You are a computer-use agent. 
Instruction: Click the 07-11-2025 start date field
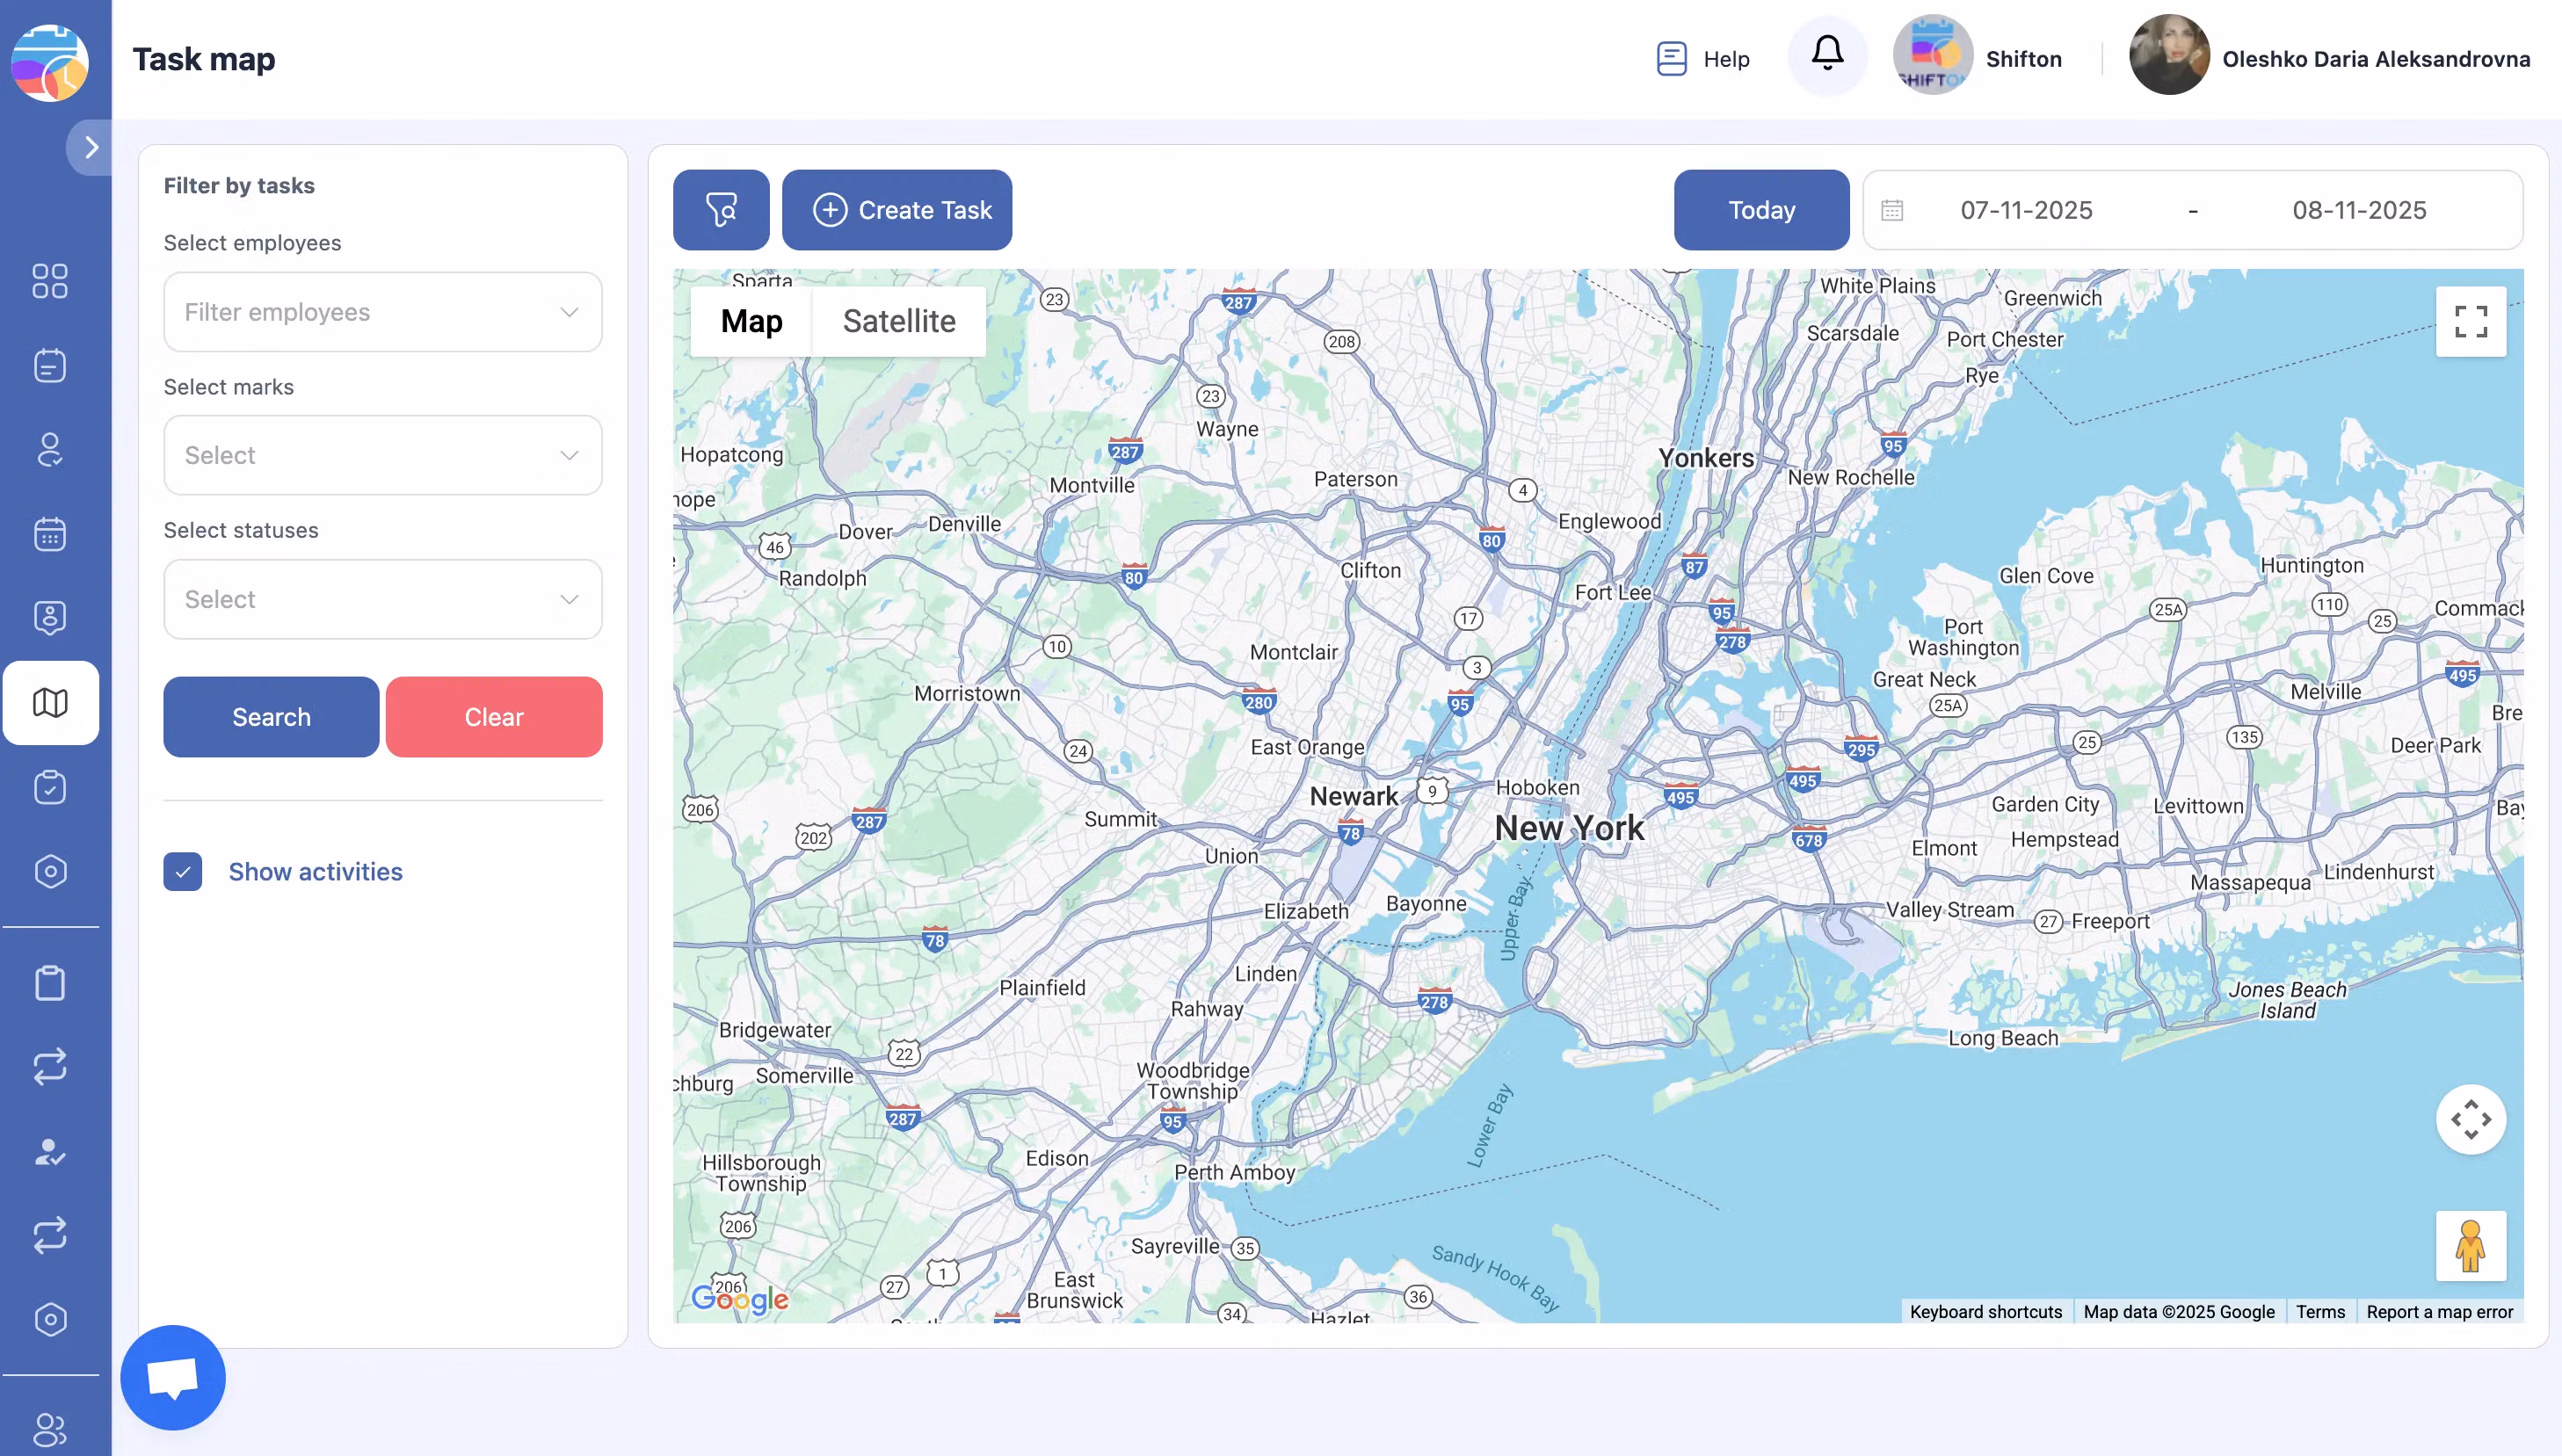coord(2025,210)
